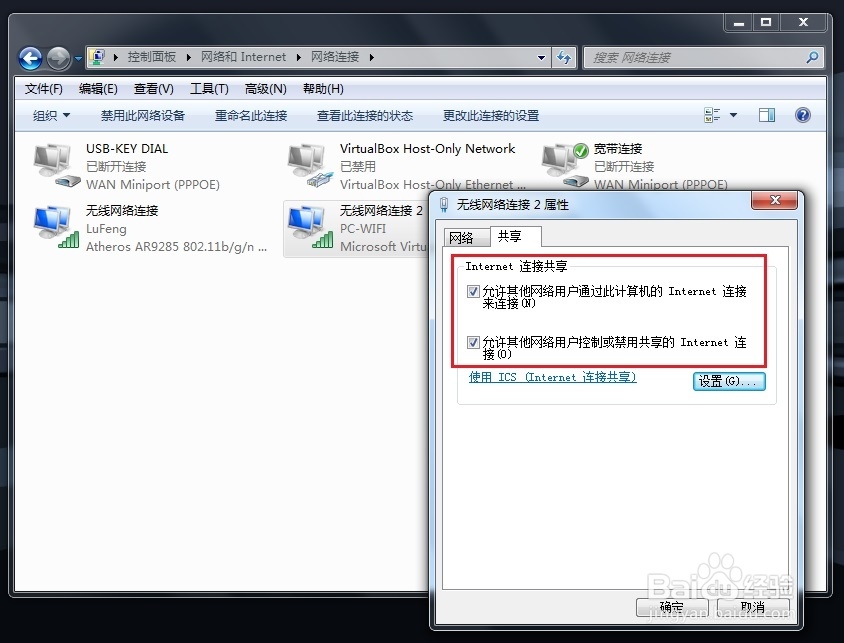Click the 宽带连接 name text

click(618, 149)
